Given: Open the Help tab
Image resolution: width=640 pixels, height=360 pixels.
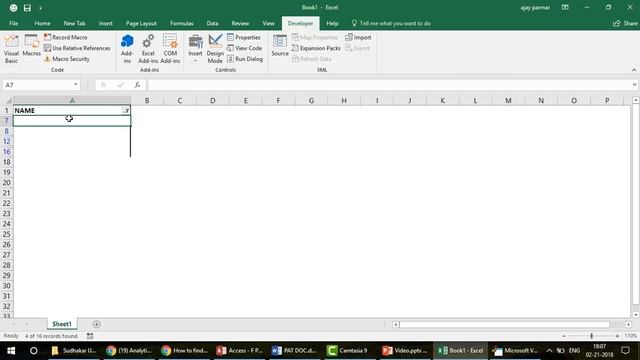Looking at the screenshot, I should 332,23.
